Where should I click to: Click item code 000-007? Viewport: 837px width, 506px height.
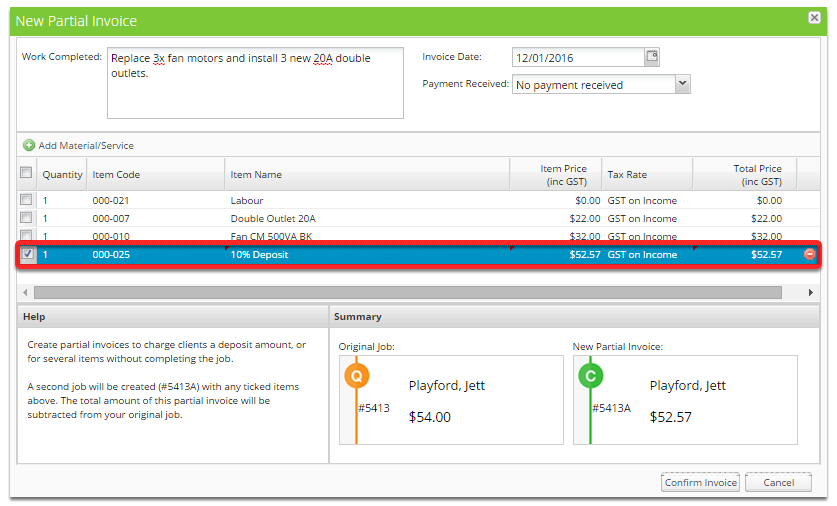coord(110,219)
